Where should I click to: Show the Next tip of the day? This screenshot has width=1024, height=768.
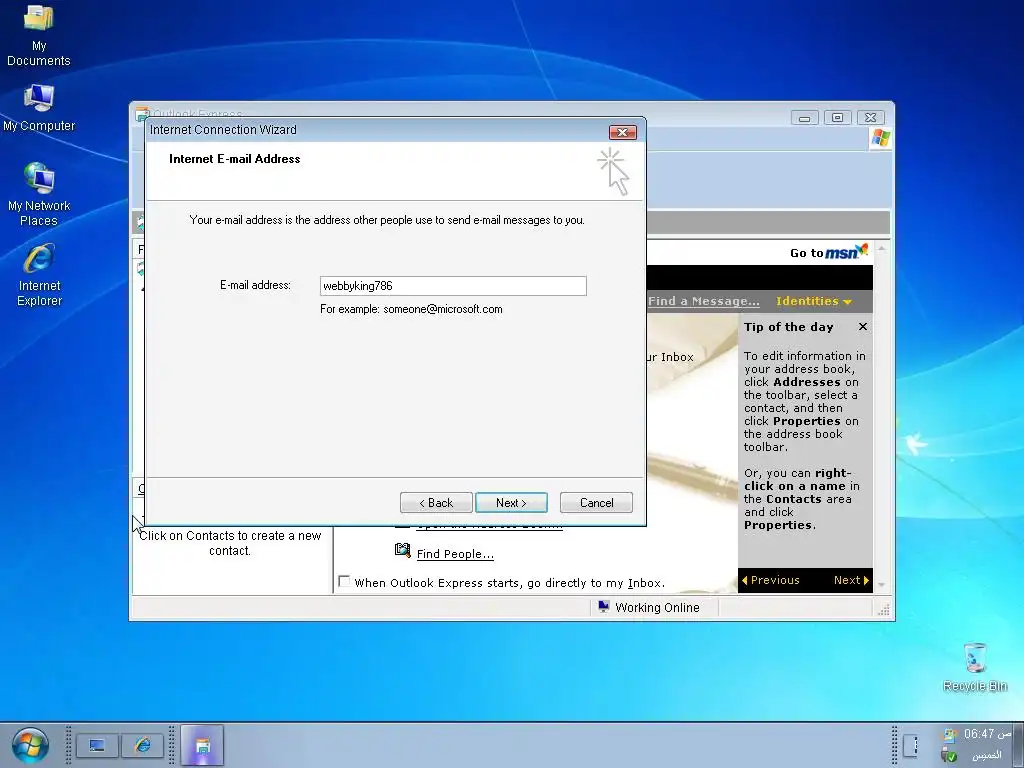[x=851, y=580]
